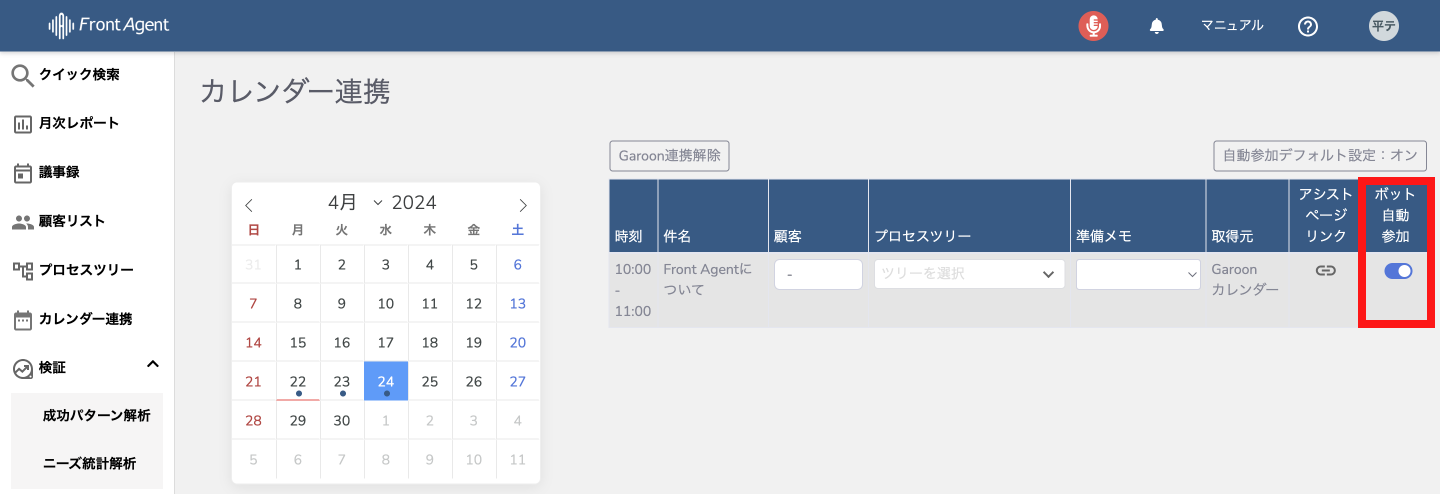Viewport: 1440px width, 494px height.
Task: Toggle the 自動参加デフォルト設定 on/off button
Action: (x=1320, y=156)
